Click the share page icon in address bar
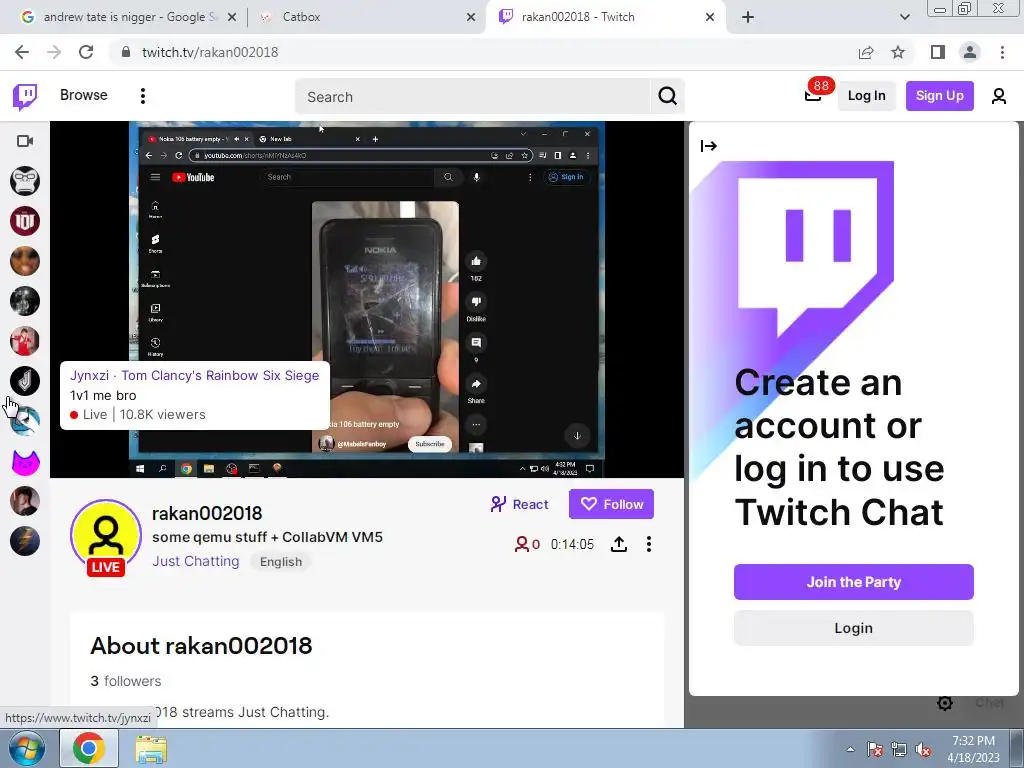Viewport: 1024px width, 768px height. tap(866, 52)
